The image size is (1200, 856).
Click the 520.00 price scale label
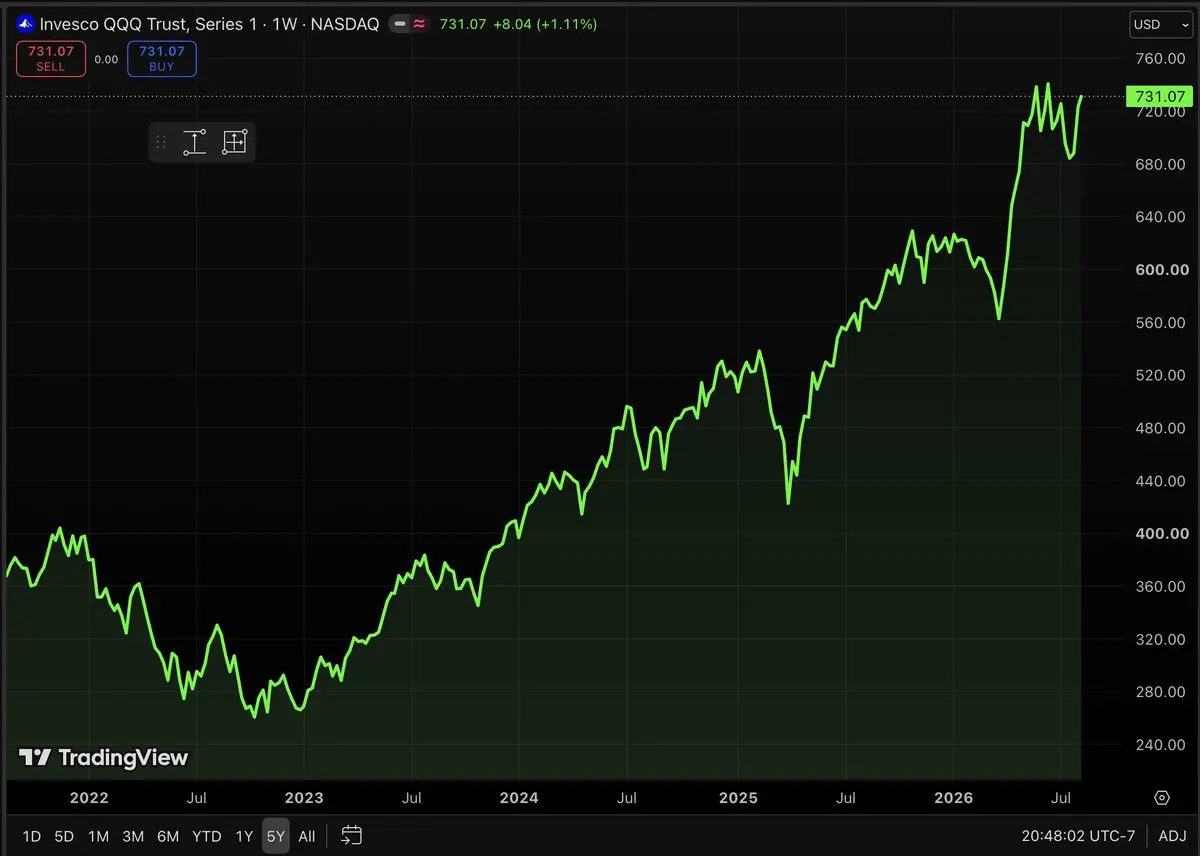coord(1160,376)
